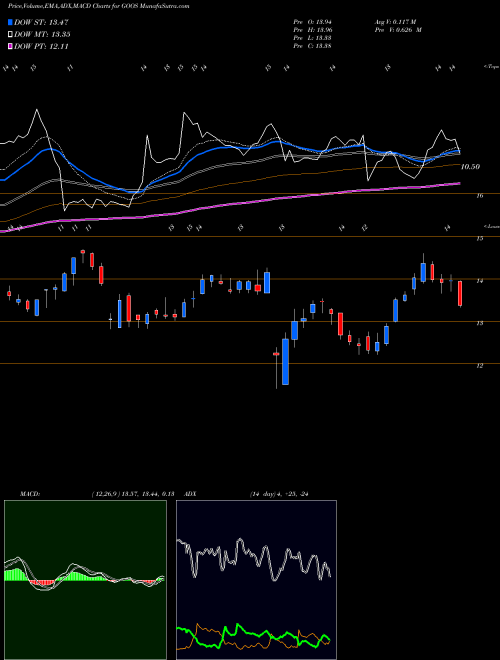Viewport: 500px width, 660px height.
Task: Click the MACD panel title label
Action: pos(30,494)
